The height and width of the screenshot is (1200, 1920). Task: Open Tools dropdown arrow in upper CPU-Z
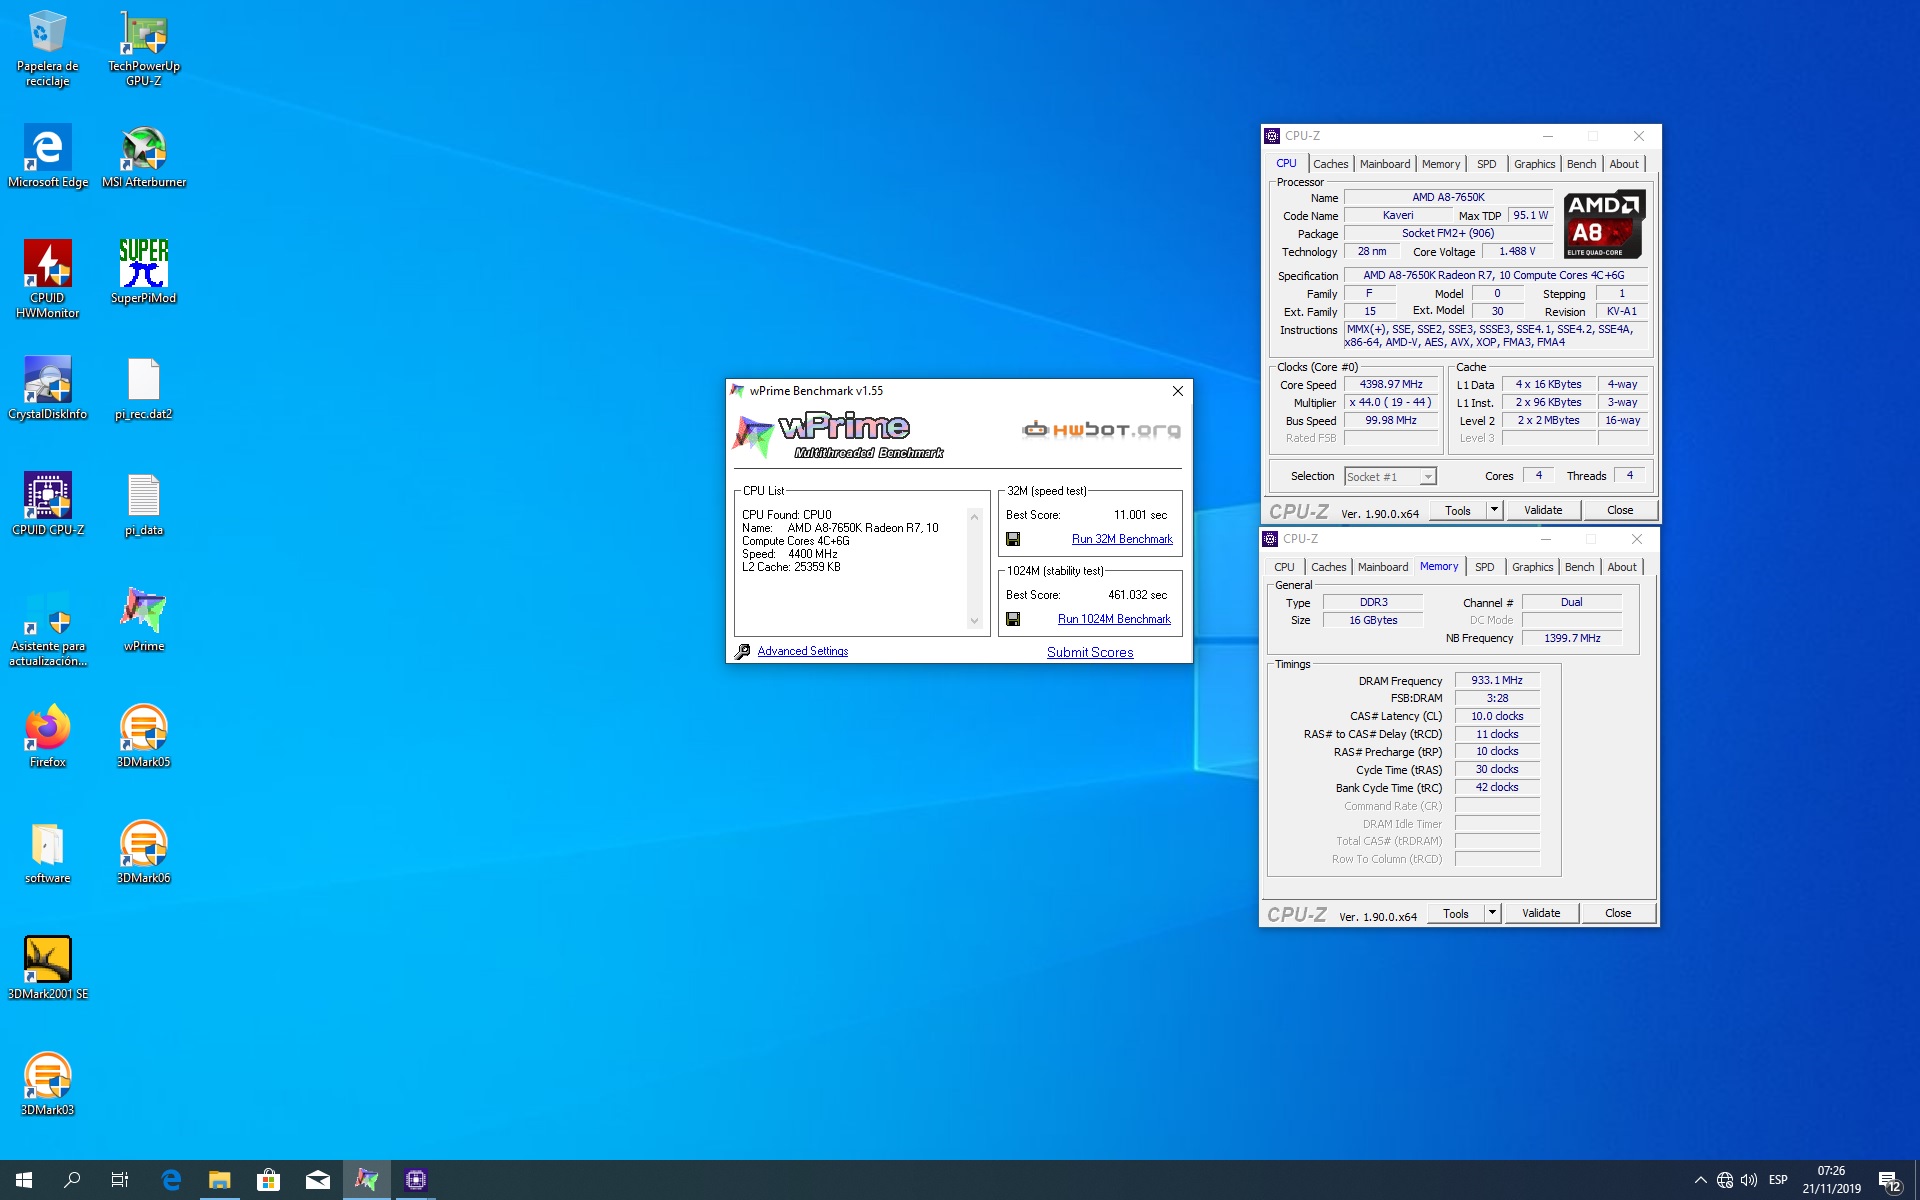pos(1494,510)
